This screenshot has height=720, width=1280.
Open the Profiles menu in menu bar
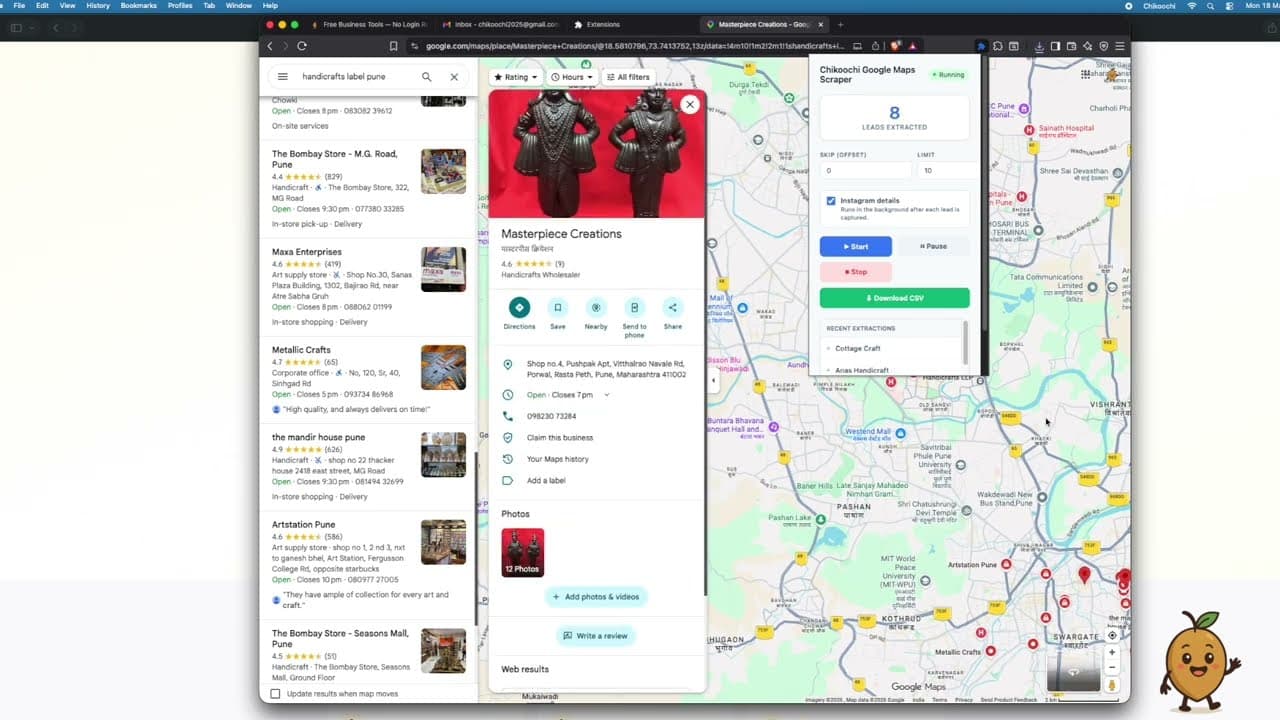pyautogui.click(x=180, y=6)
